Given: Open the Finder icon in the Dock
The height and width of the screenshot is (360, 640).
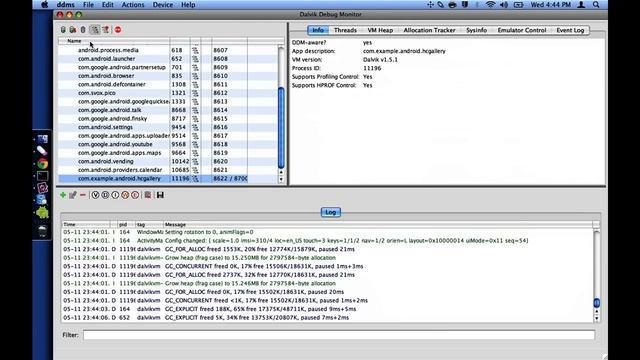Looking at the screenshot, I should pos(42,139).
